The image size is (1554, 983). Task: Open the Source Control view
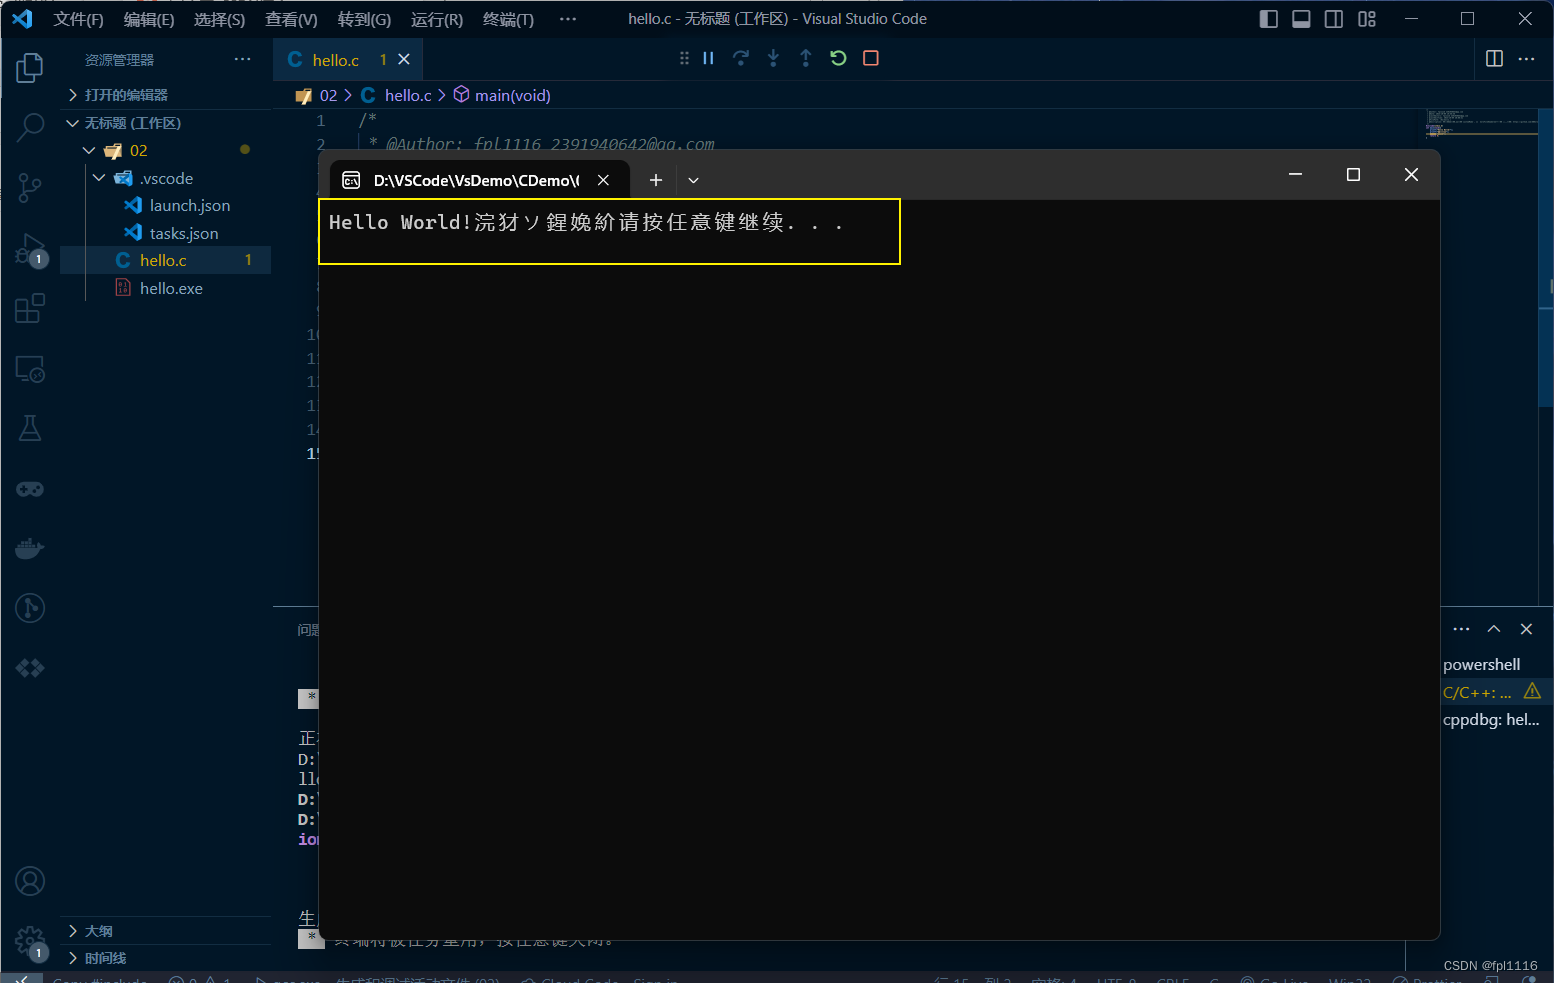tap(29, 188)
